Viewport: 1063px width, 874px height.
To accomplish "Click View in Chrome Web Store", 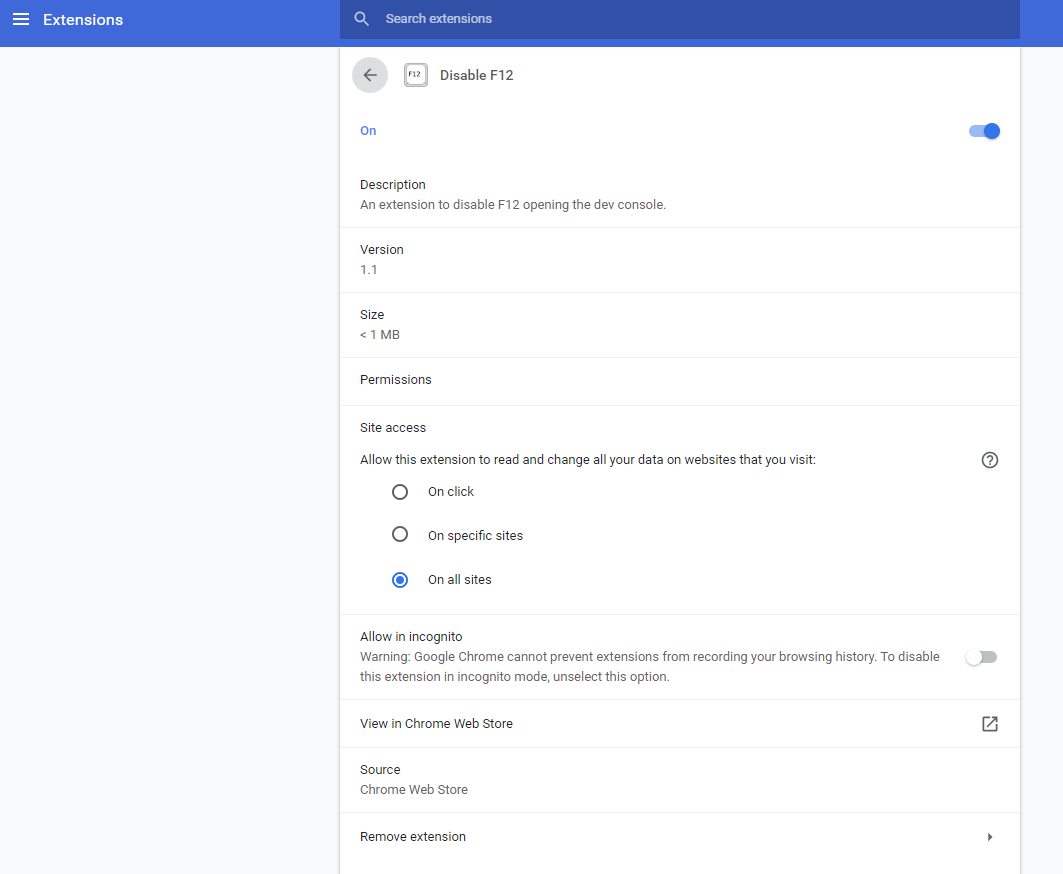I will [x=436, y=723].
